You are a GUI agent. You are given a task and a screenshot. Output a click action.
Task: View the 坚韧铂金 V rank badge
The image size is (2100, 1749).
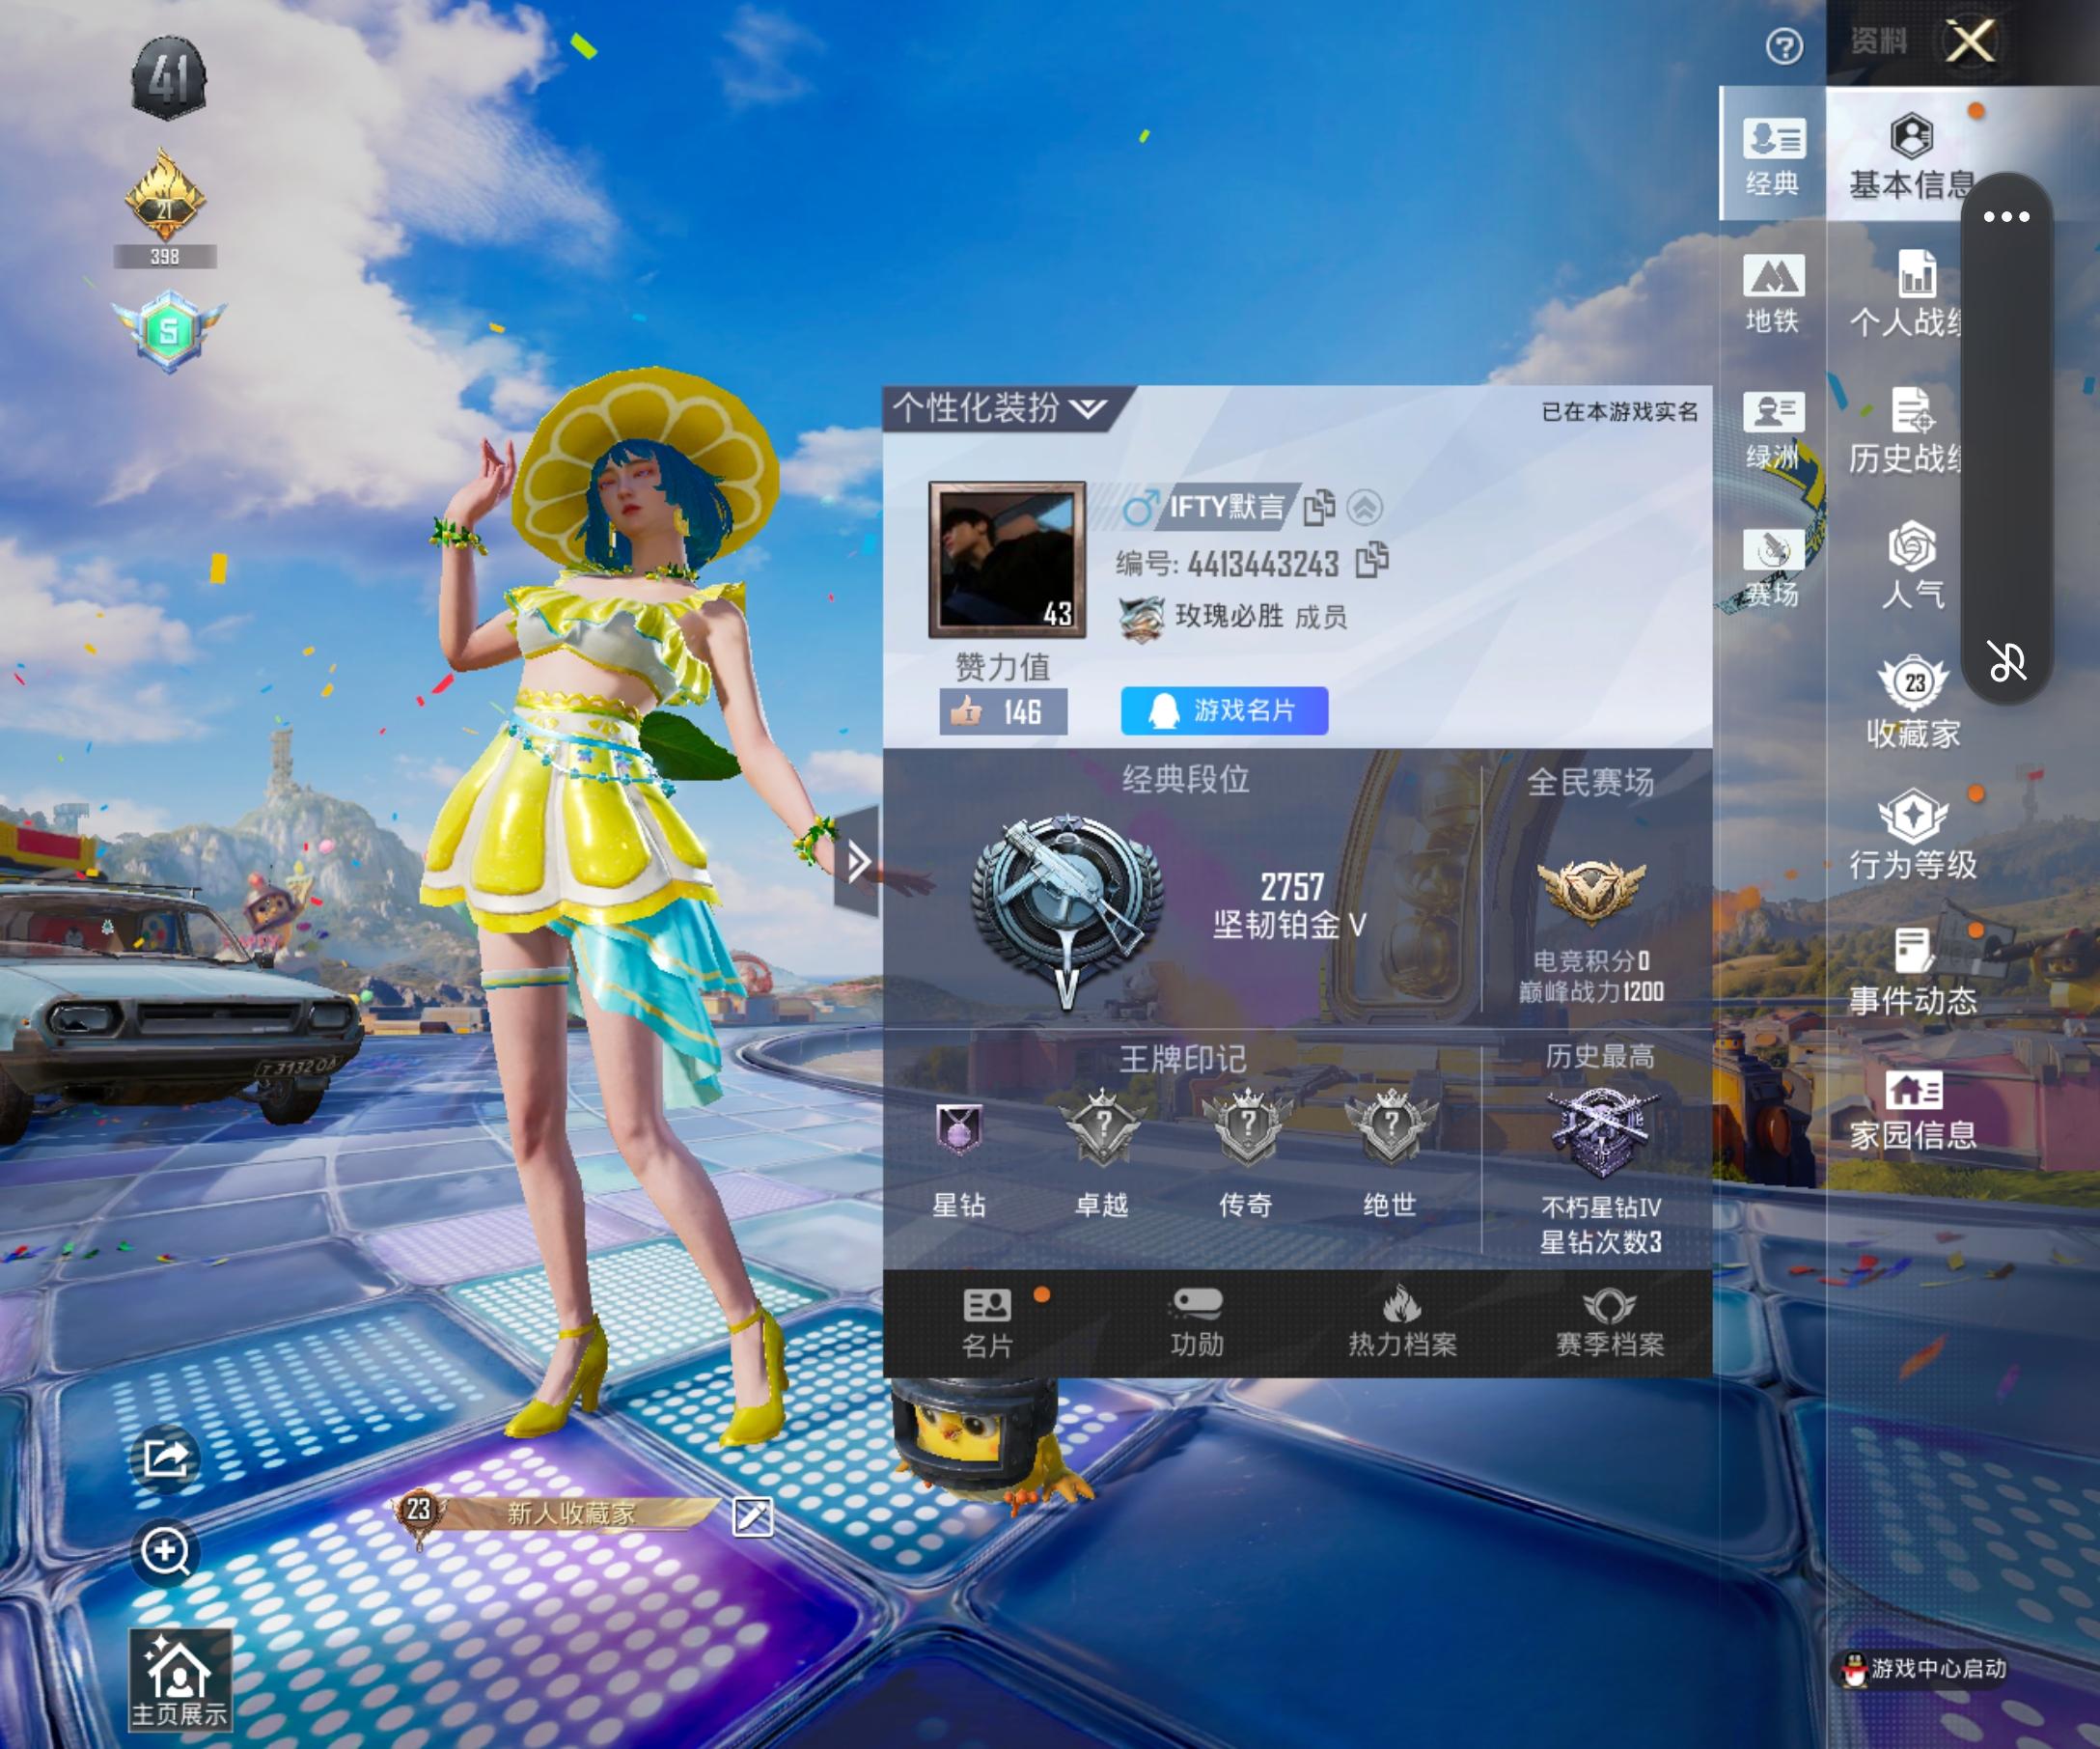(1067, 909)
